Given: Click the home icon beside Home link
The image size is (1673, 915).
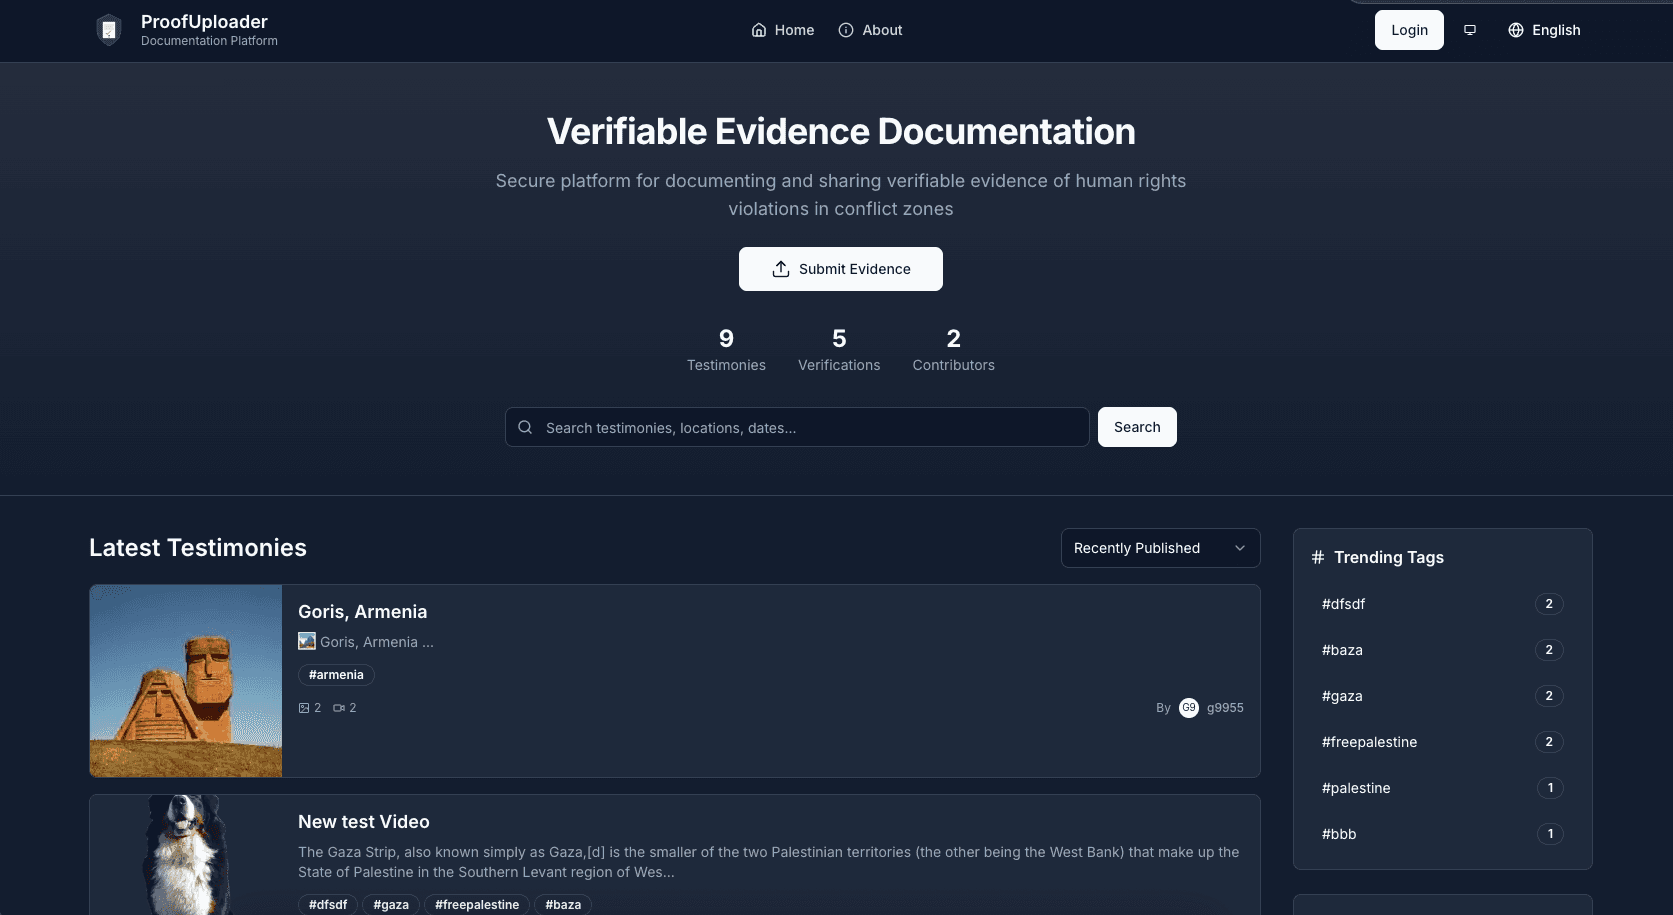Looking at the screenshot, I should click(x=757, y=30).
